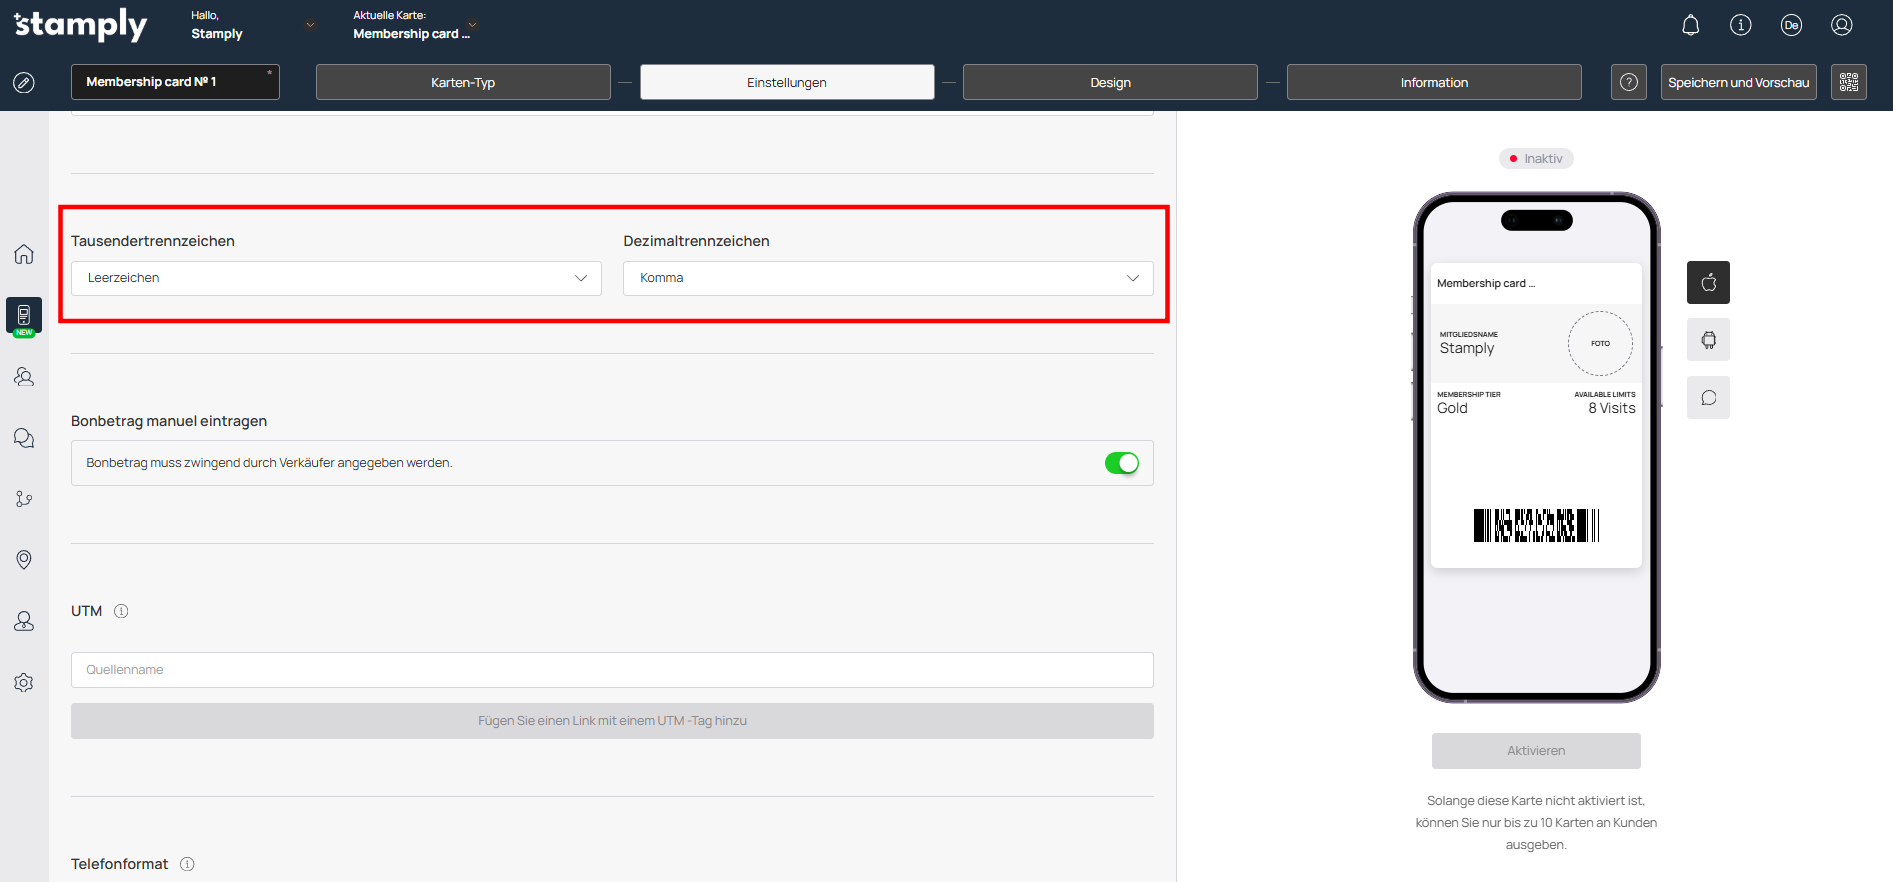The width and height of the screenshot is (1893, 882).
Task: Open the Information tab
Action: [x=1433, y=82]
